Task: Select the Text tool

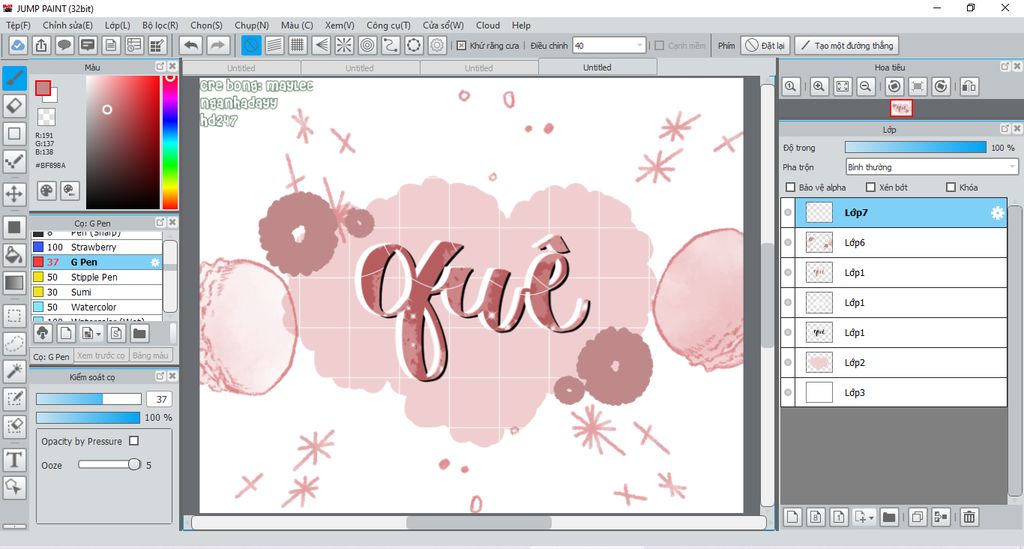Action: tap(14, 460)
